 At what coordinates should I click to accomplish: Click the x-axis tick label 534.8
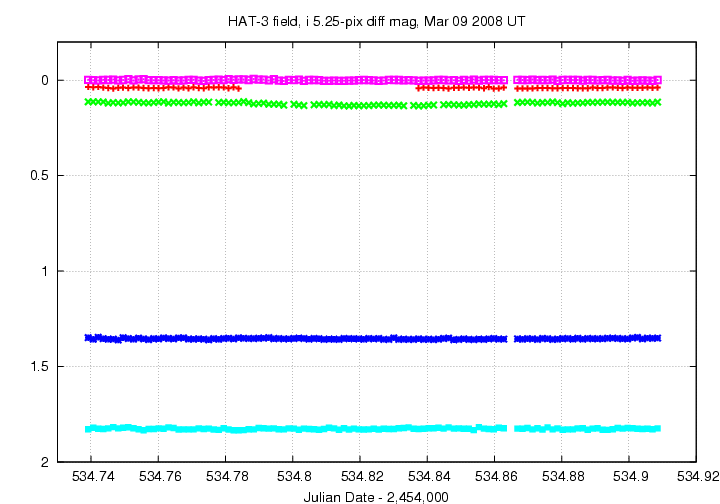[294, 476]
